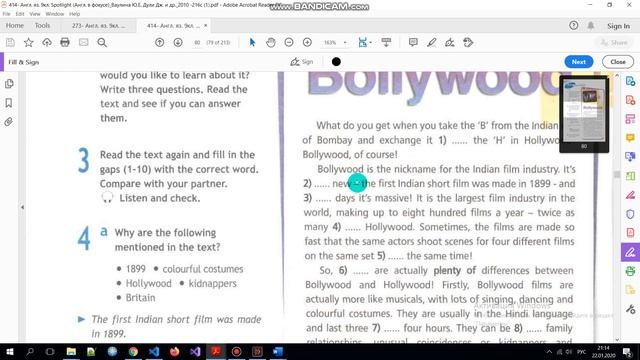Open the View menu
Image resolution: width=640 pixels, height=360 pixels.
[x=35, y=14]
